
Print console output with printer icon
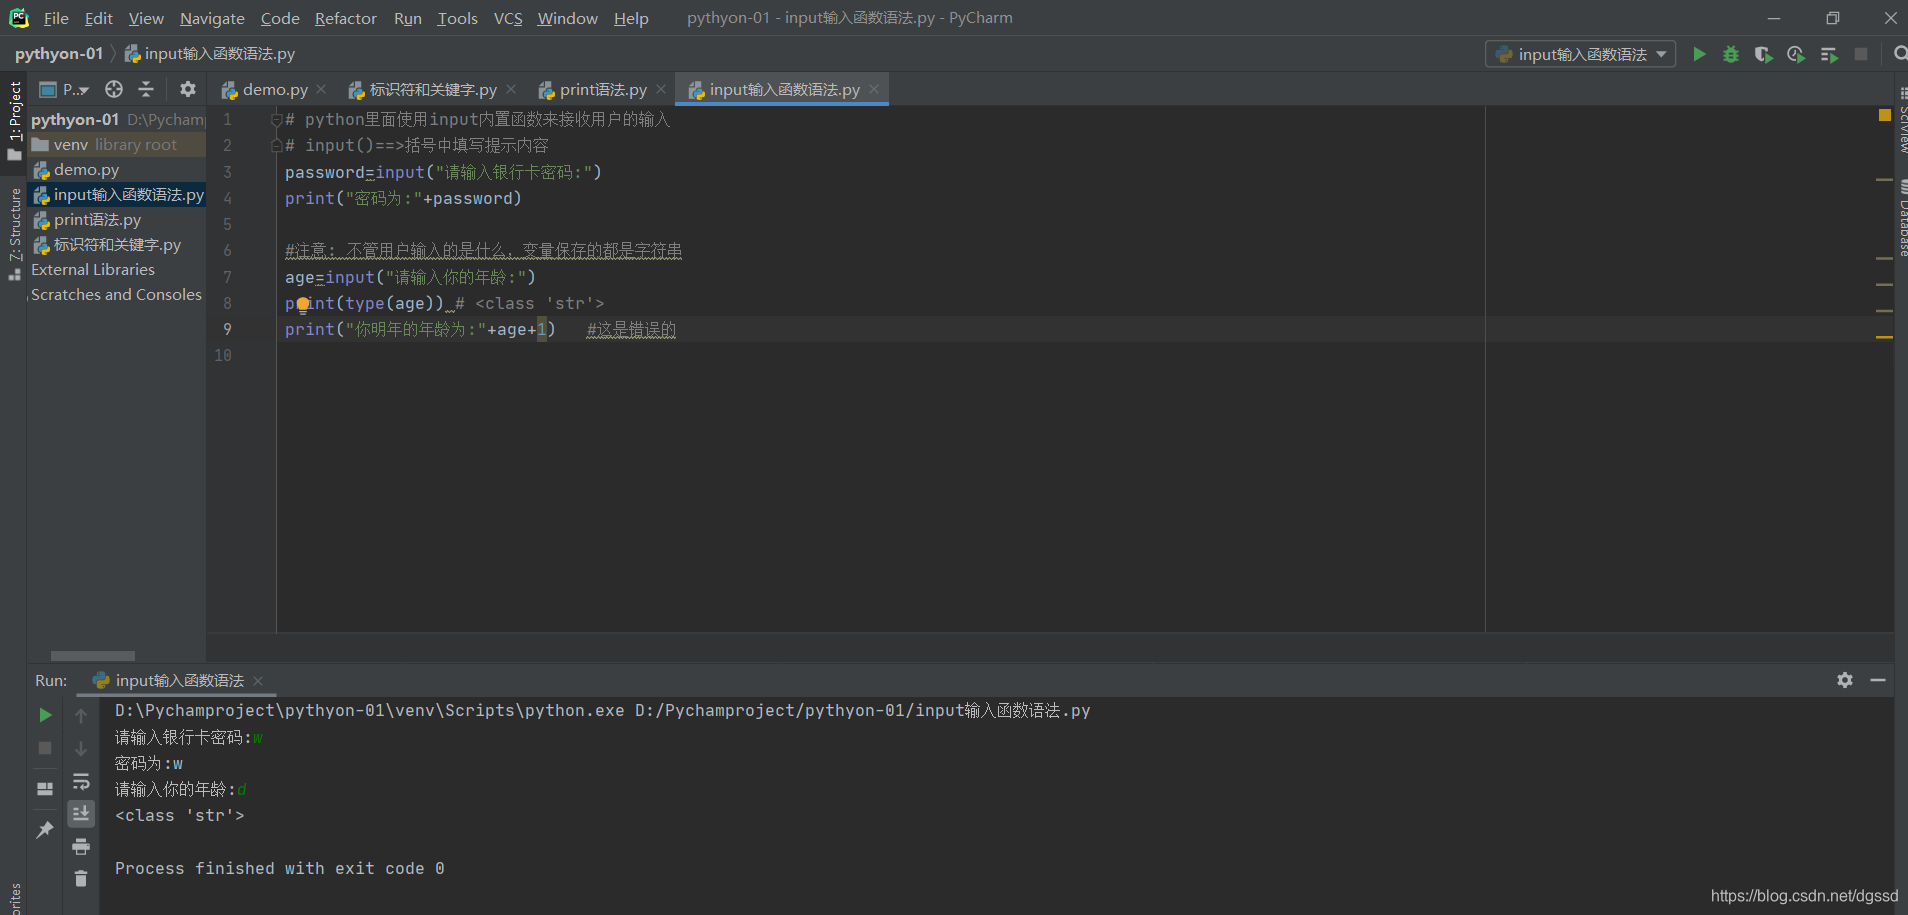pyautogui.click(x=81, y=847)
